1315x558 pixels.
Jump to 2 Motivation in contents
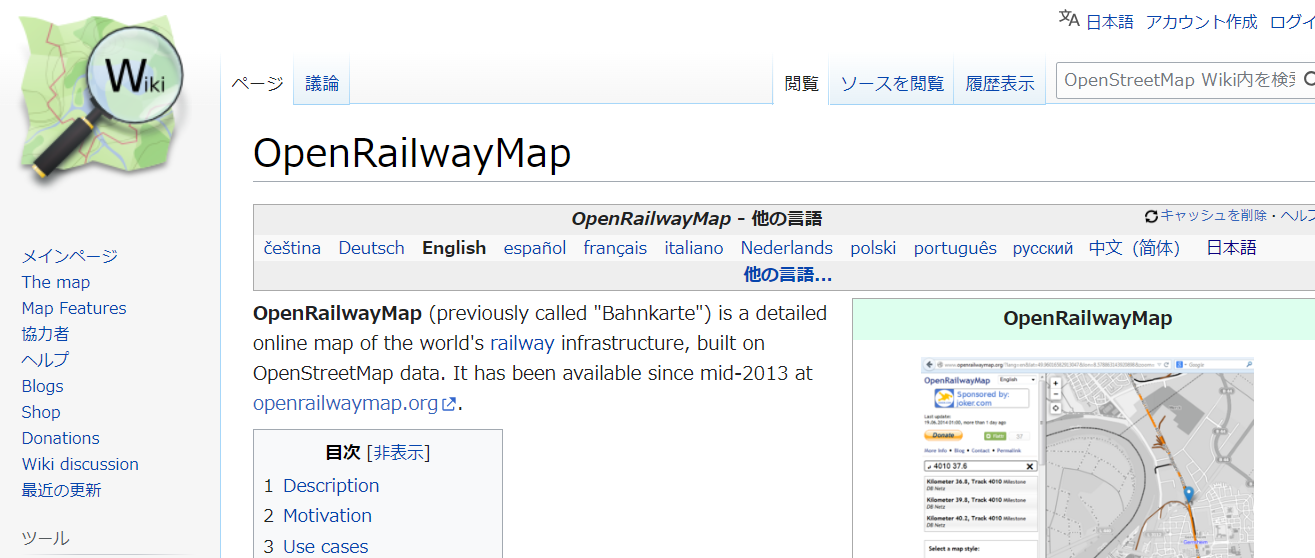click(318, 516)
